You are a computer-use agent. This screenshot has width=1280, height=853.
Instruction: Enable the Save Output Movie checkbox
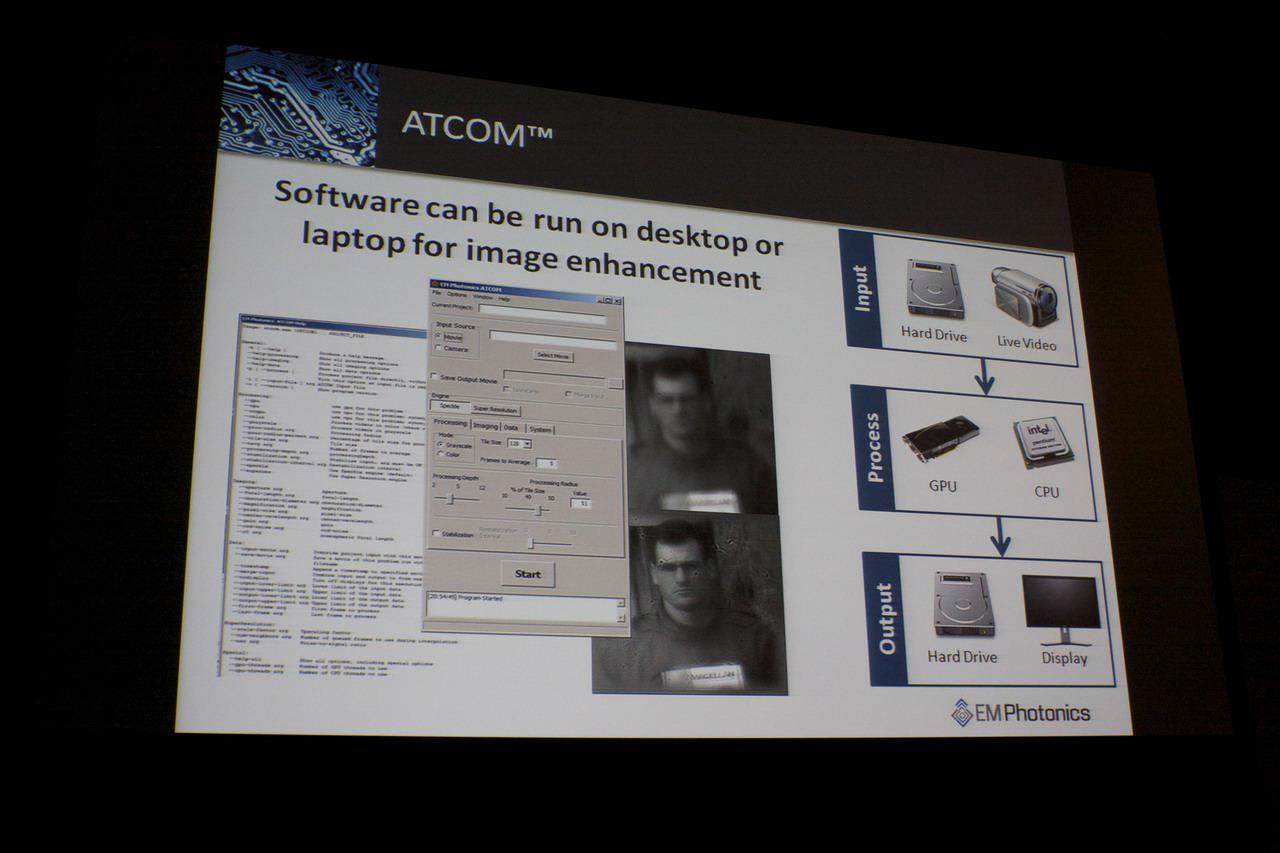click(434, 376)
